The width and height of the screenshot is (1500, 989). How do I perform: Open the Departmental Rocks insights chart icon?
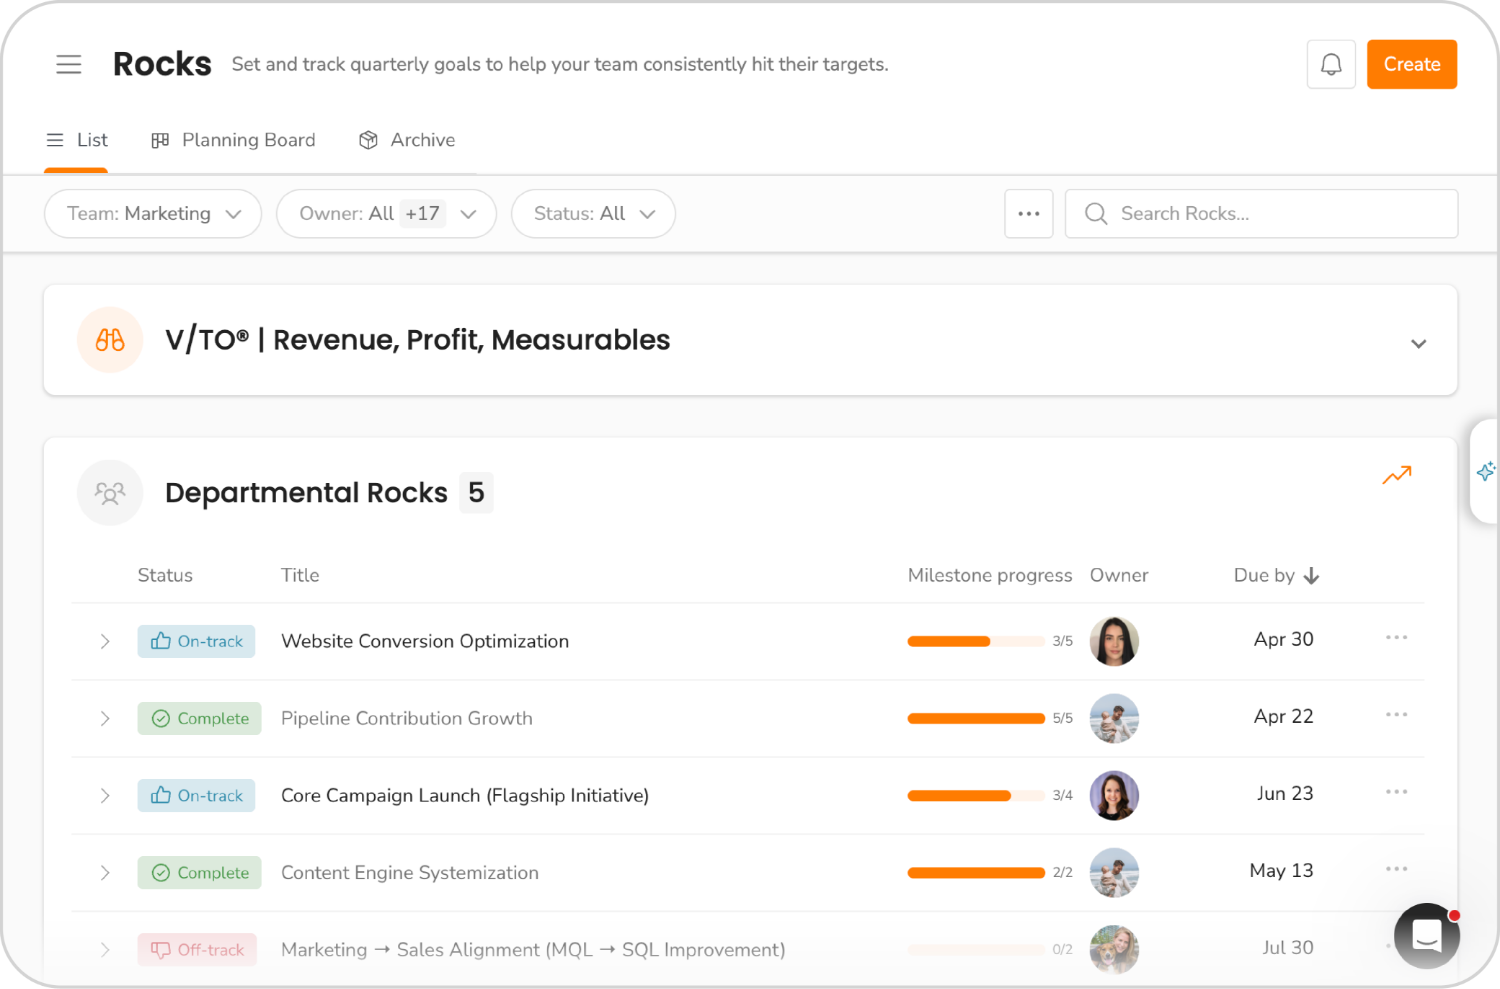click(1397, 475)
